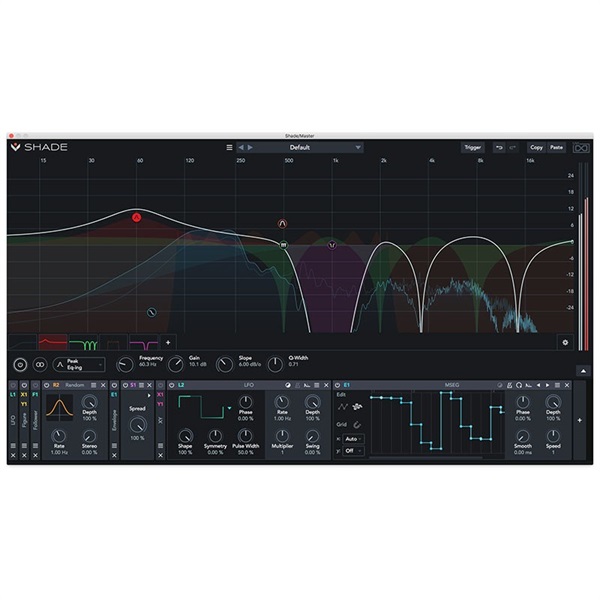Image resolution: width=600 pixels, height=600 pixels.
Task: Click the Copy button
Action: (536, 147)
